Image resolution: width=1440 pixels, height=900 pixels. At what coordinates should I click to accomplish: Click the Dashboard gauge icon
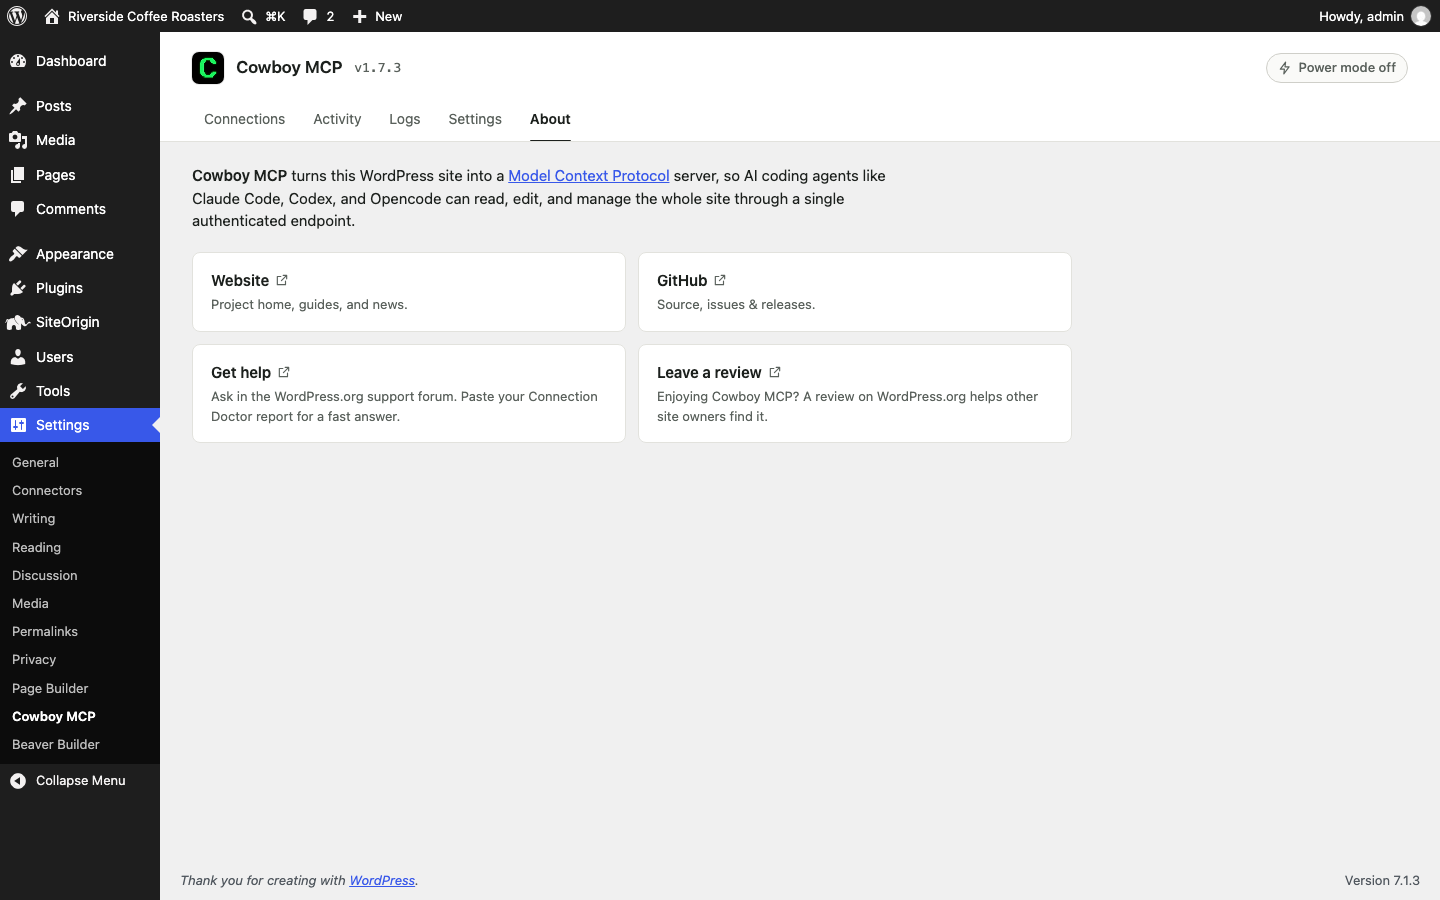coord(18,61)
